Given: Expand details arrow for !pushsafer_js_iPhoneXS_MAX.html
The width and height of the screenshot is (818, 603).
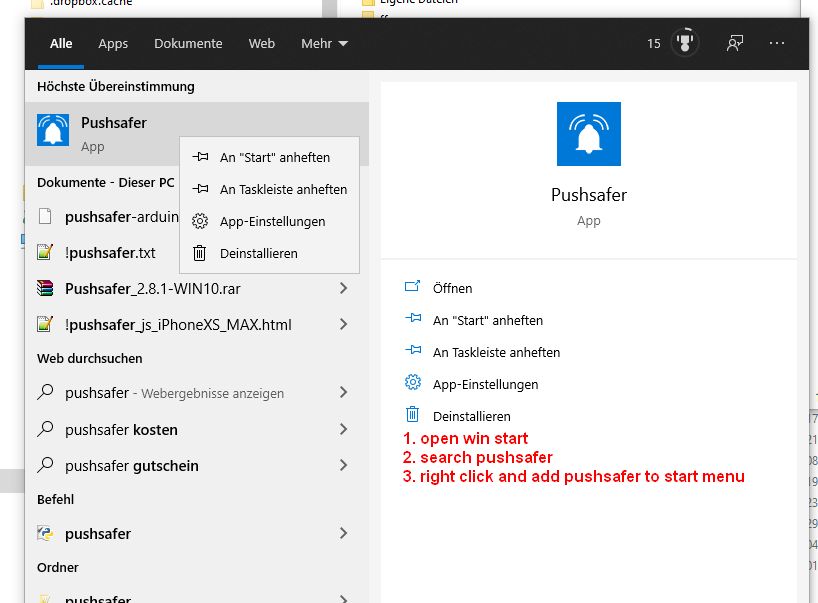Looking at the screenshot, I should [343, 324].
